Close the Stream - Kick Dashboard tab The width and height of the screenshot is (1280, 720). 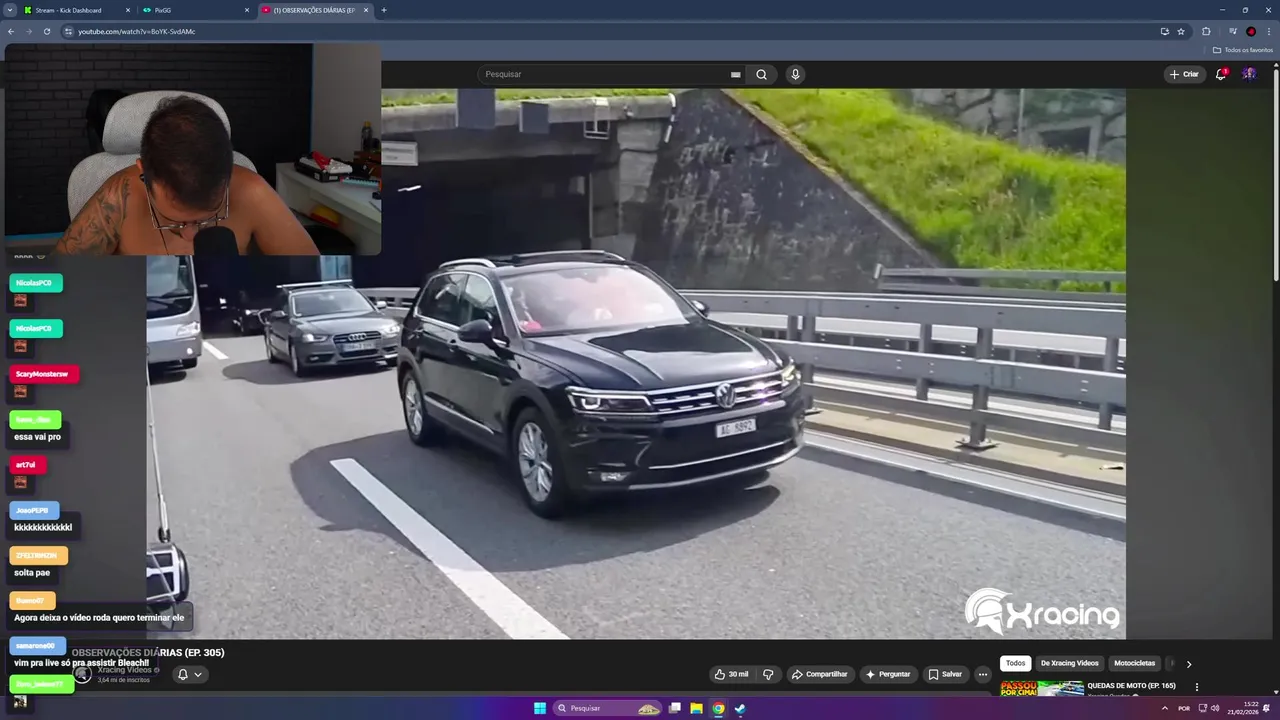coord(128,10)
